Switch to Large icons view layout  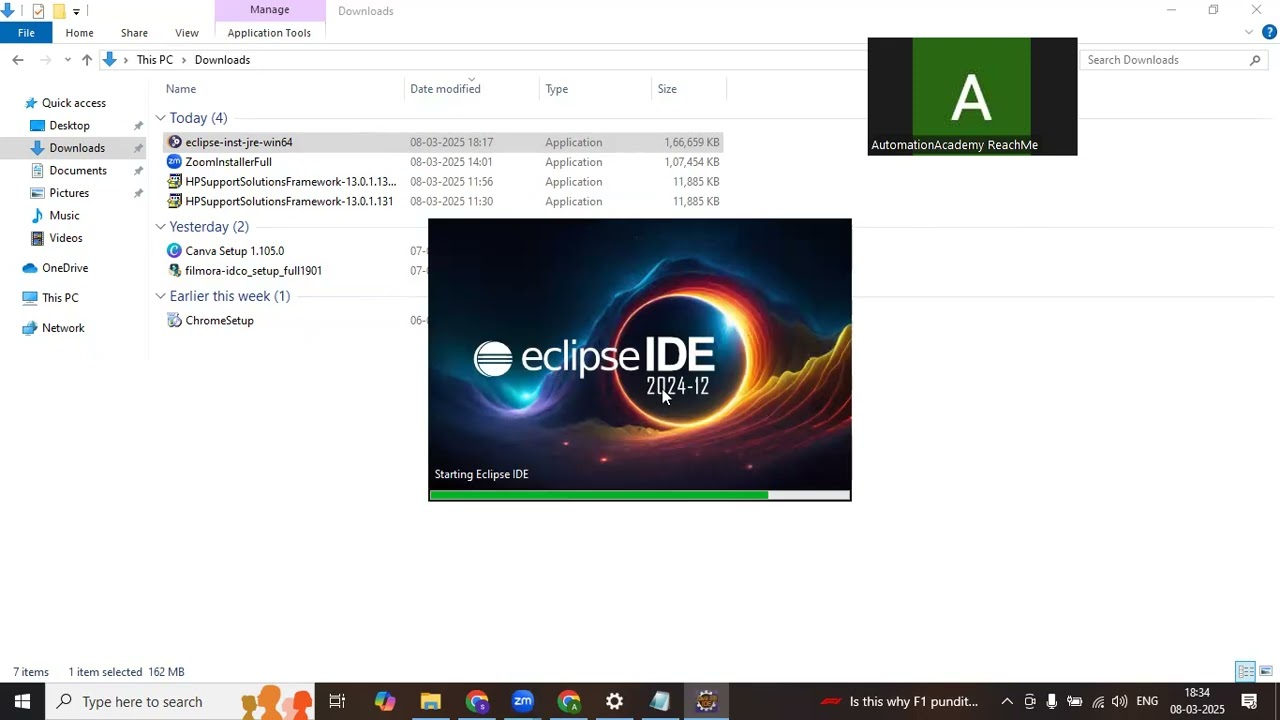click(1266, 671)
